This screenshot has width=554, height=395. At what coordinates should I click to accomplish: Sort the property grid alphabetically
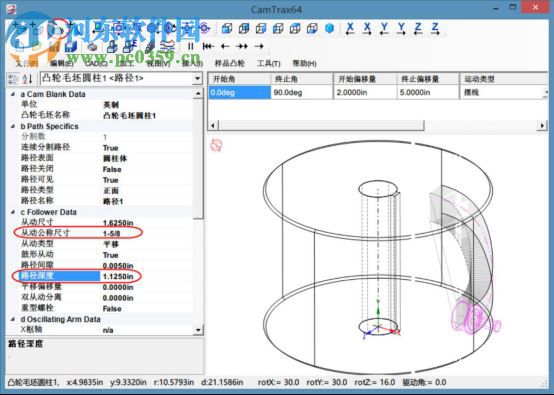coord(27,78)
